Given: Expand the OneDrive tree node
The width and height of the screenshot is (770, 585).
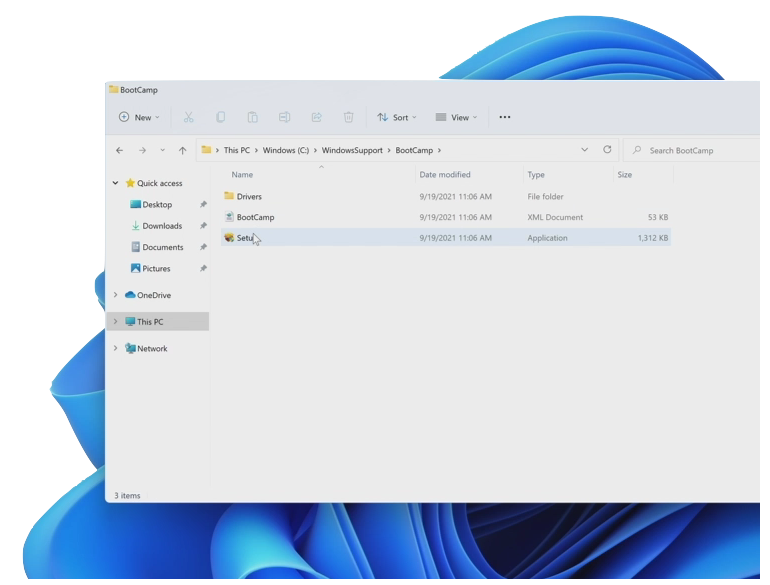Looking at the screenshot, I should (115, 295).
